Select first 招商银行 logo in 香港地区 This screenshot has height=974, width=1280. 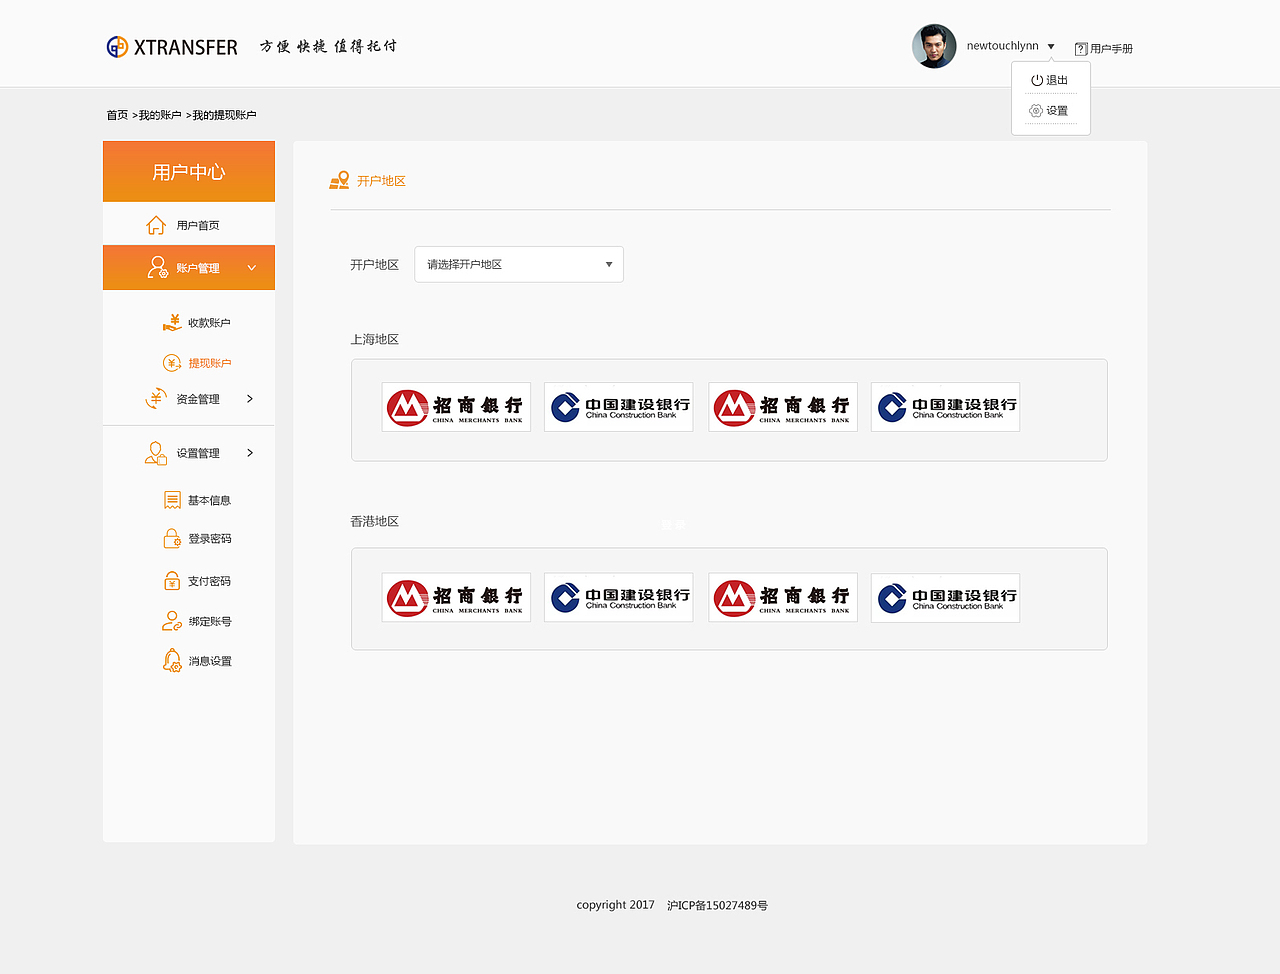[456, 598]
